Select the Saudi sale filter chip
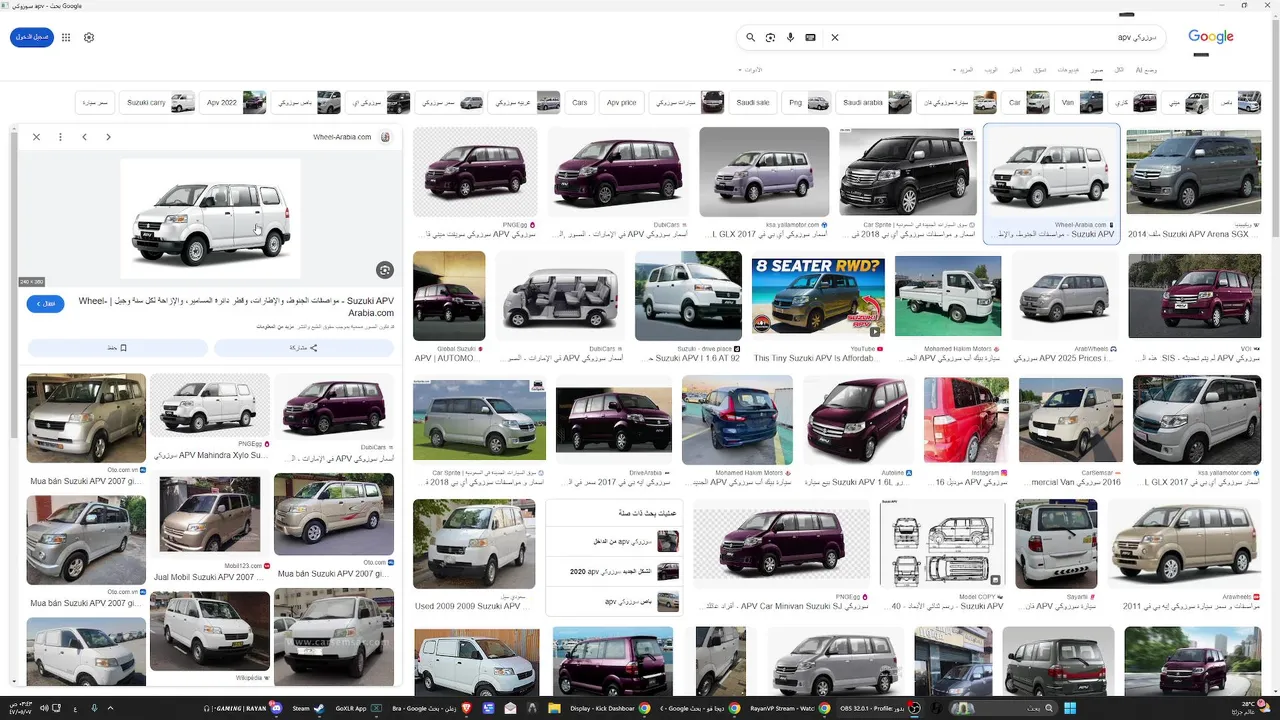This screenshot has height=720, width=1280. [x=753, y=102]
